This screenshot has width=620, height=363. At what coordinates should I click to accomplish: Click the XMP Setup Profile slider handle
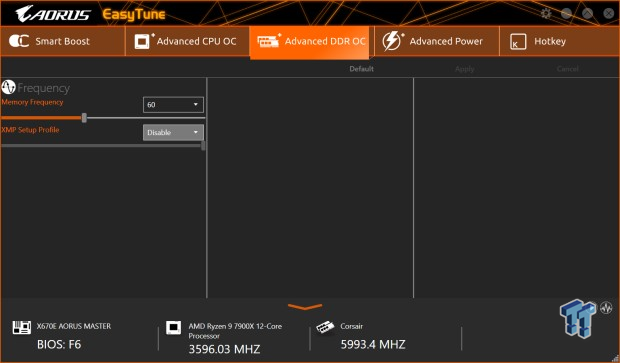pos(203,146)
